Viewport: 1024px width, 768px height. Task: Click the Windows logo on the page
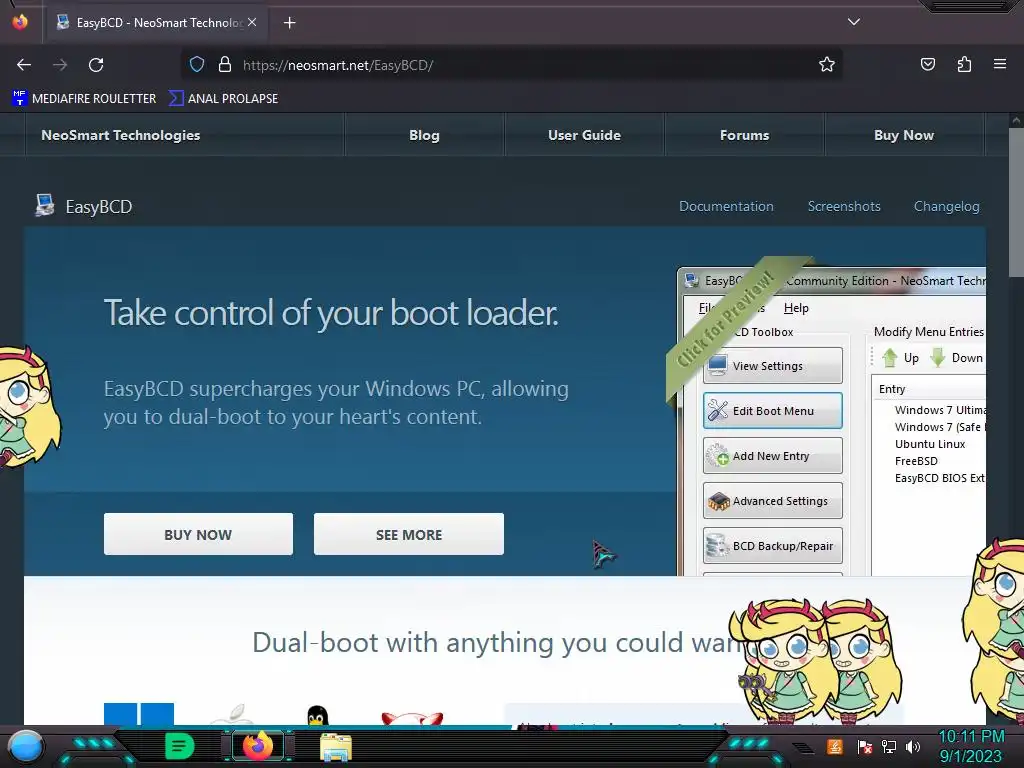coord(139,714)
